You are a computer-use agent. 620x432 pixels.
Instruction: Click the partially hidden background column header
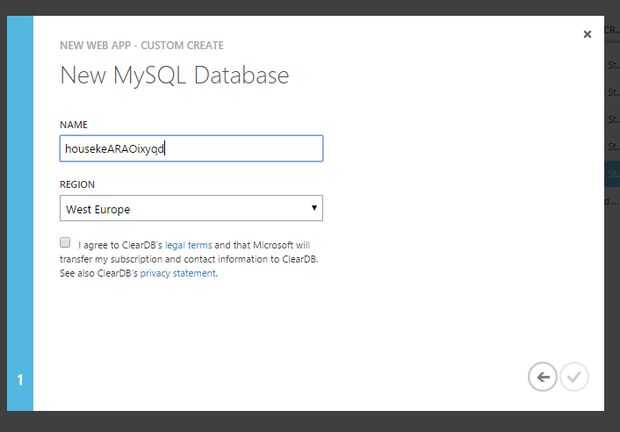coord(612,31)
